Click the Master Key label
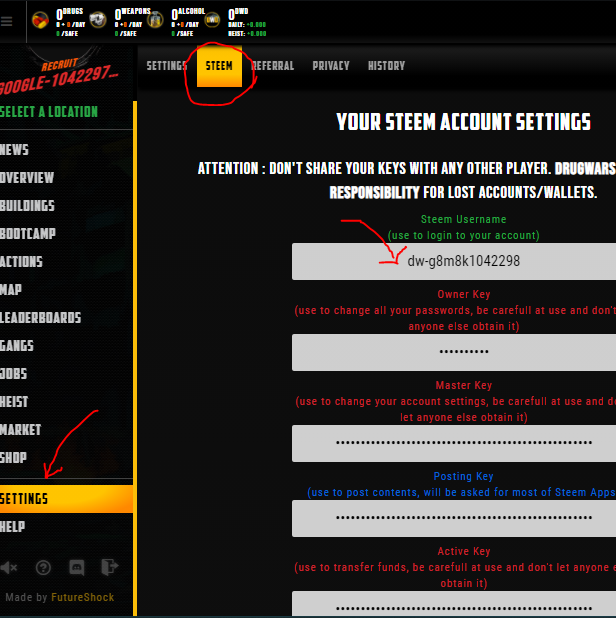The height and width of the screenshot is (618, 616). click(464, 385)
